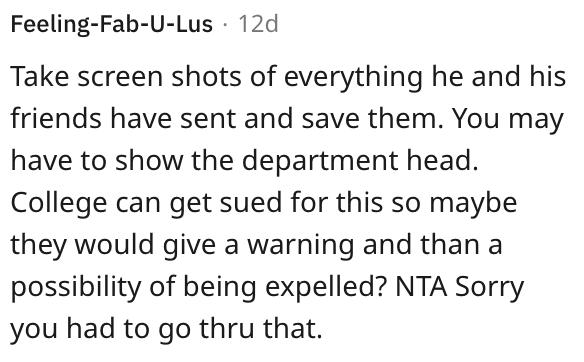The width and height of the screenshot is (584, 362).
Task: Click the word 'friends' in second line
Action: [x=56, y=118]
